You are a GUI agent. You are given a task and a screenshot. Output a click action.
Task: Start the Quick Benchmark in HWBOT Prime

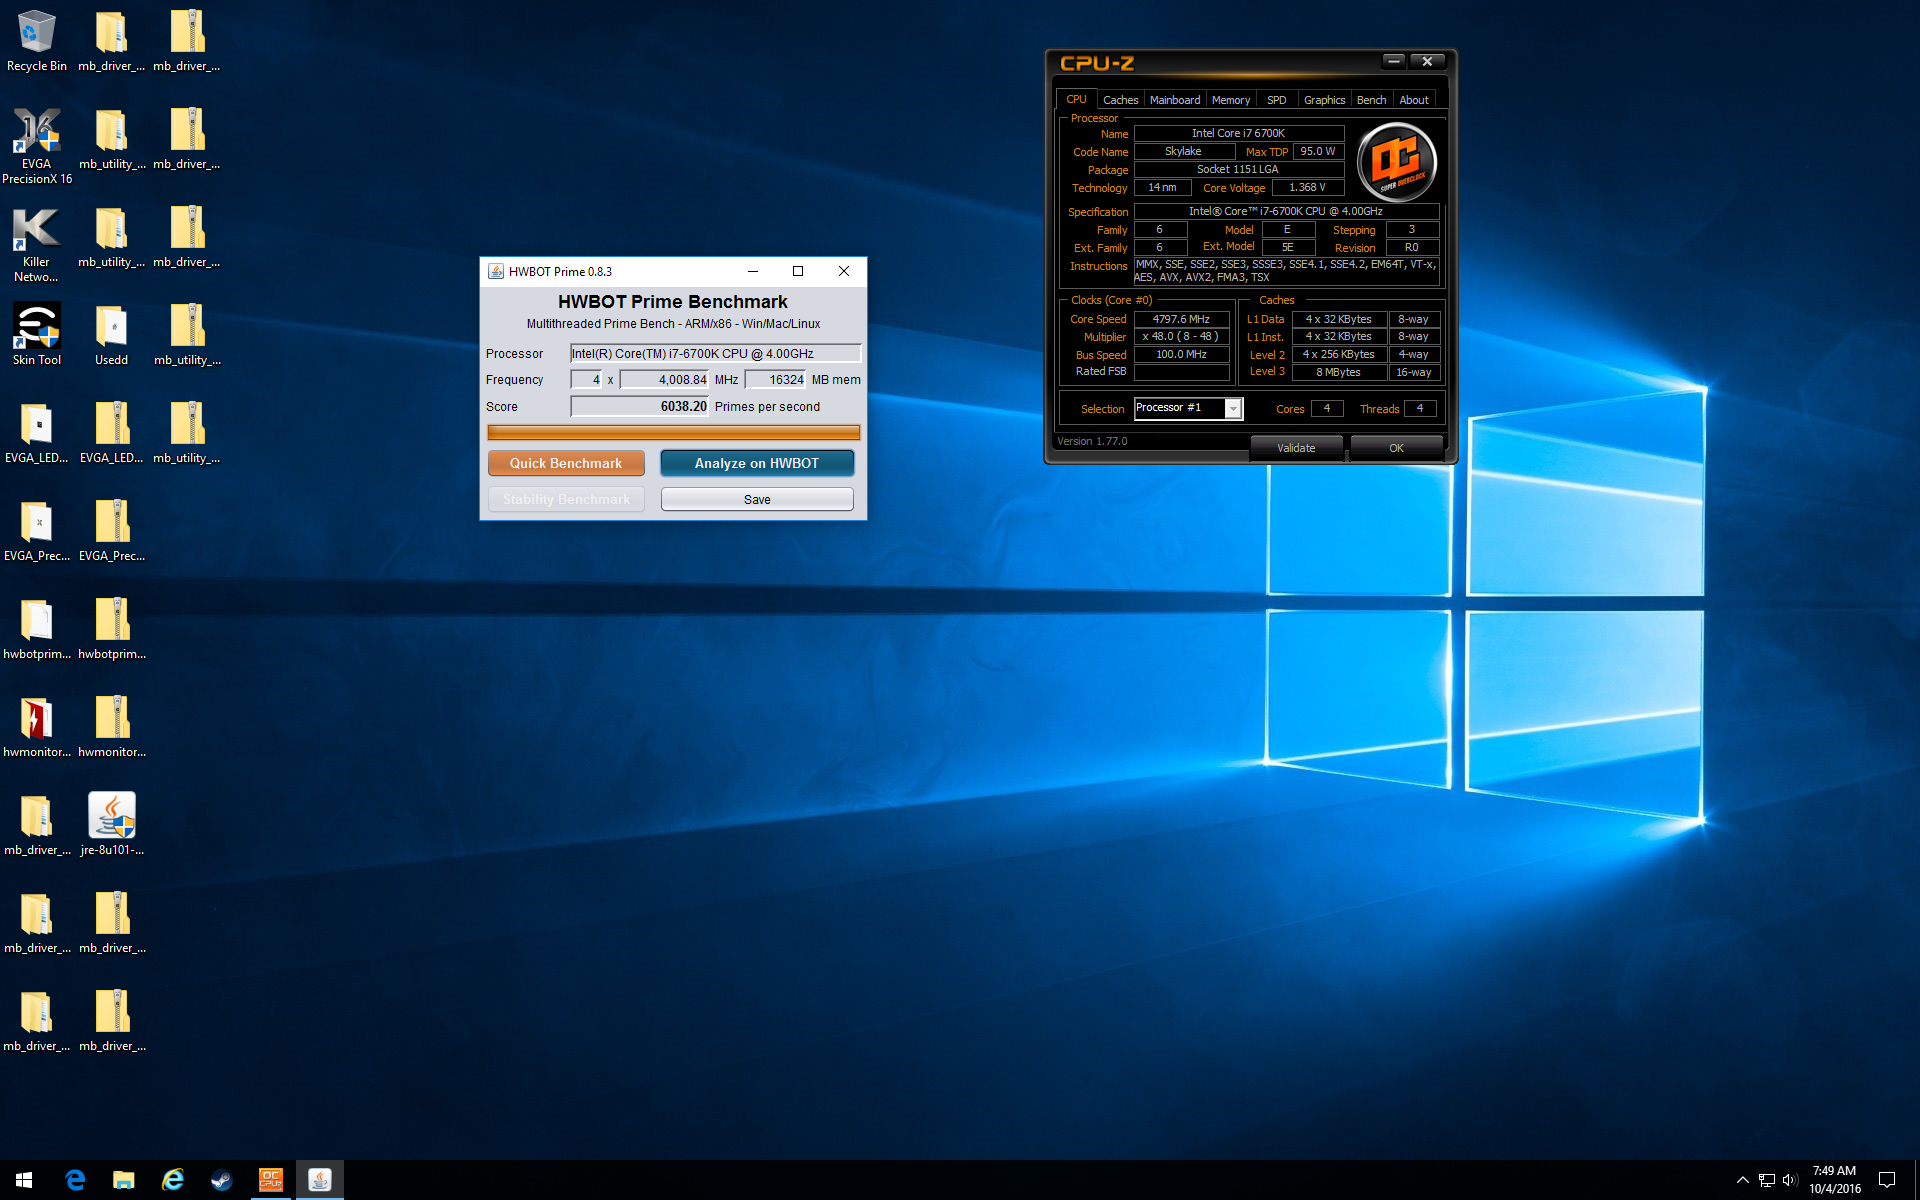566,463
